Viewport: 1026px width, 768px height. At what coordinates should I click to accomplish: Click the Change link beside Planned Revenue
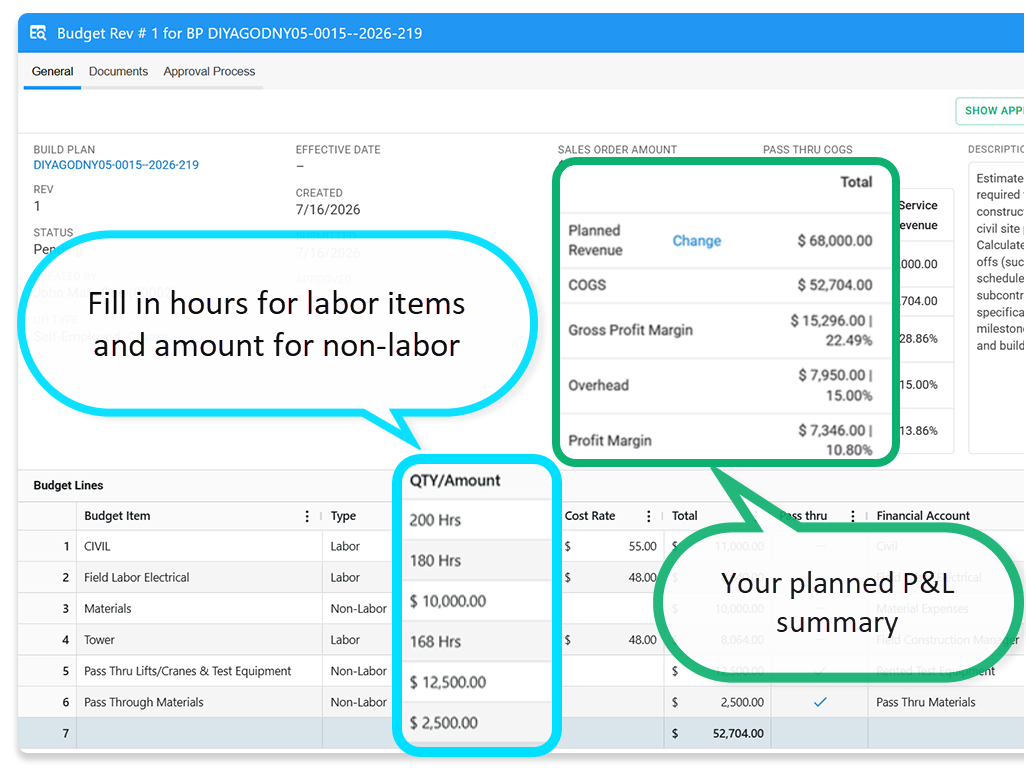pyautogui.click(x=697, y=241)
